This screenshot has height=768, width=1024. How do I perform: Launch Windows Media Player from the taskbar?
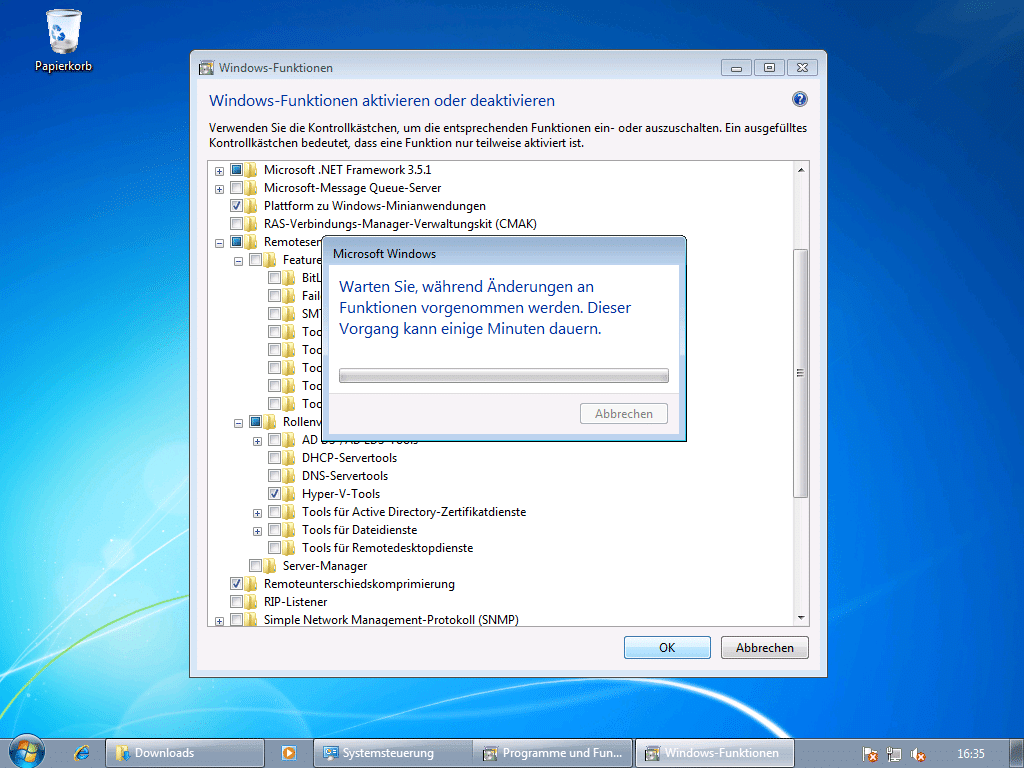click(289, 753)
